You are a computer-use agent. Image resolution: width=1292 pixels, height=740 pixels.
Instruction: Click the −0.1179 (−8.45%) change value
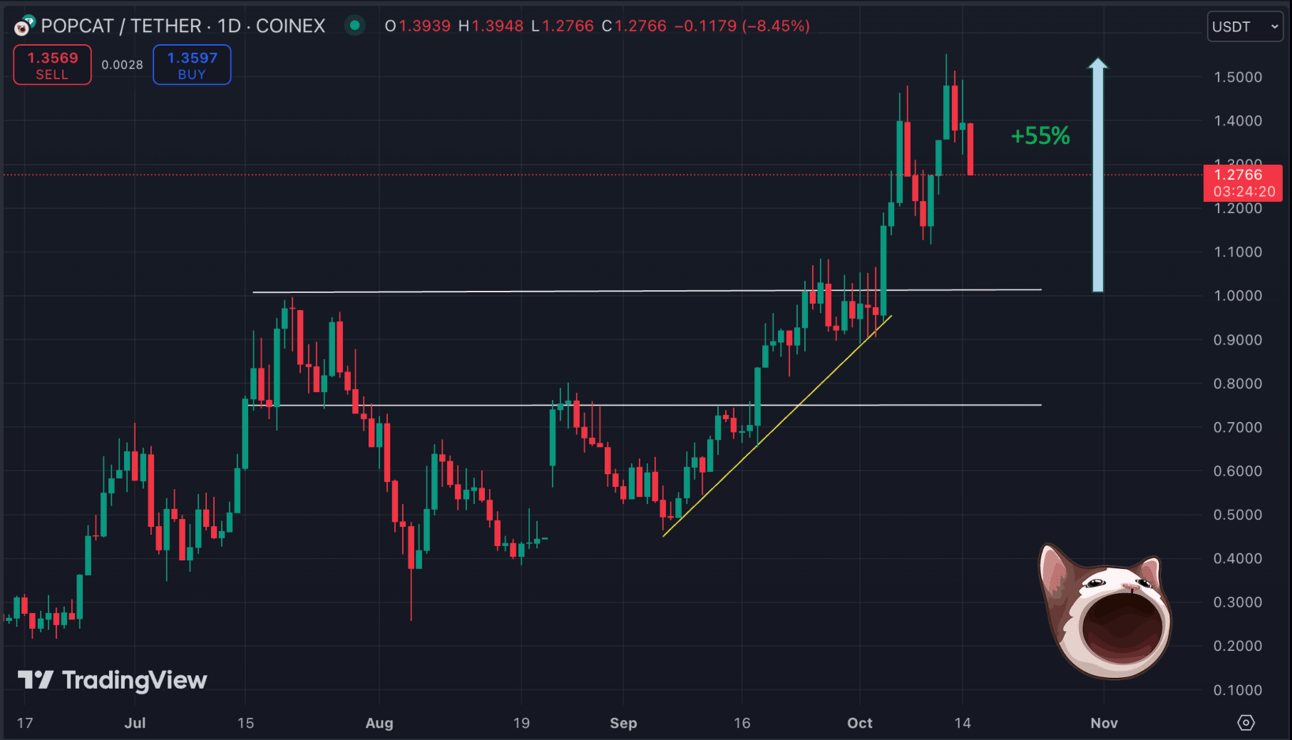click(742, 26)
